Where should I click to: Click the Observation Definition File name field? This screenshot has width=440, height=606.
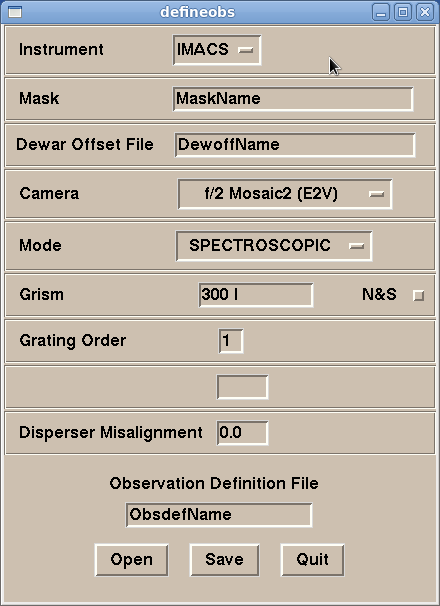point(219,515)
